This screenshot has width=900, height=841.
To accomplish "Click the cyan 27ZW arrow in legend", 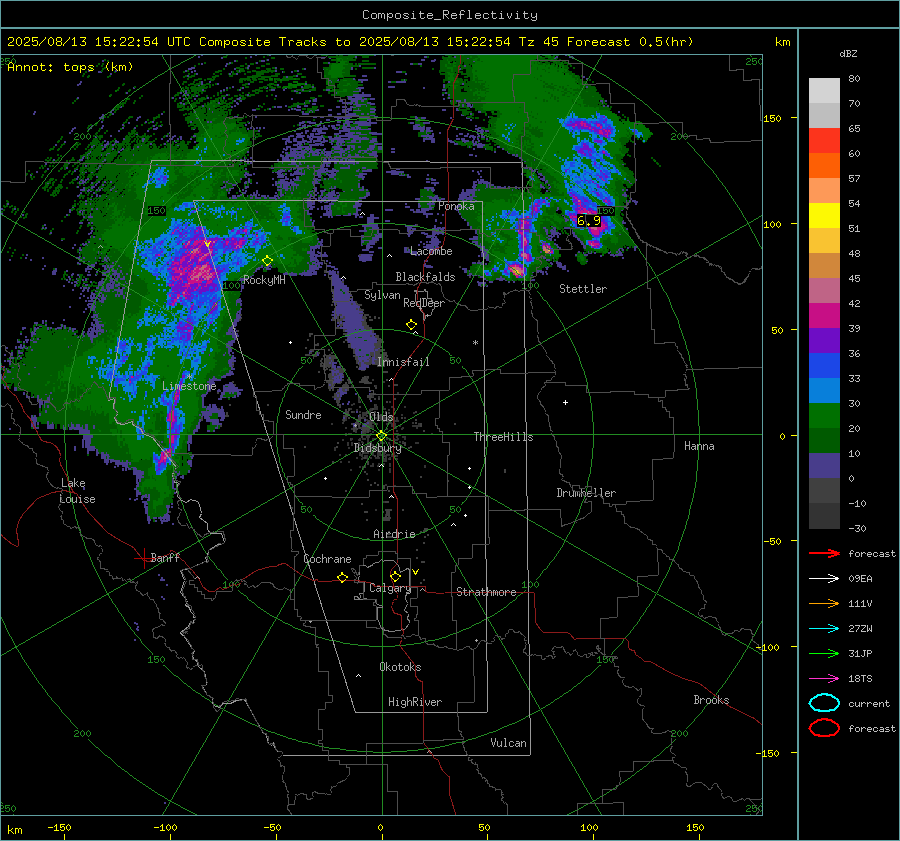I will click(824, 629).
